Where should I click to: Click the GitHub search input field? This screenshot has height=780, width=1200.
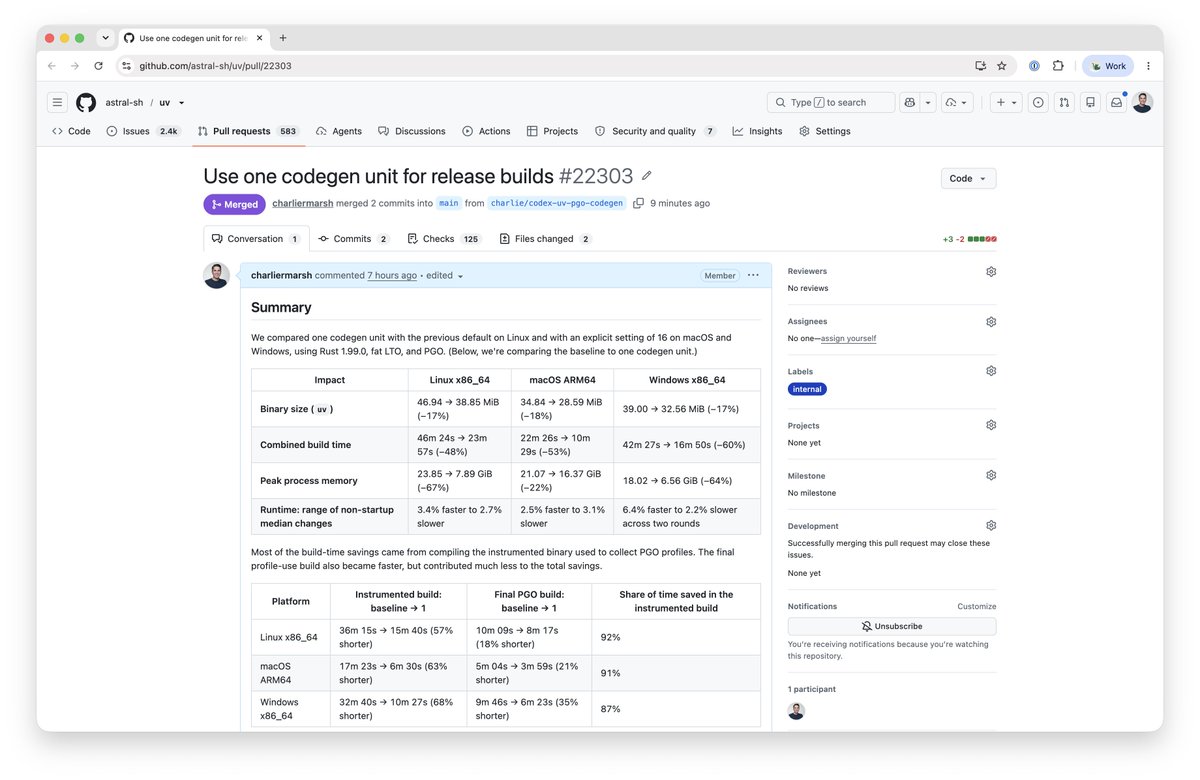coord(831,102)
